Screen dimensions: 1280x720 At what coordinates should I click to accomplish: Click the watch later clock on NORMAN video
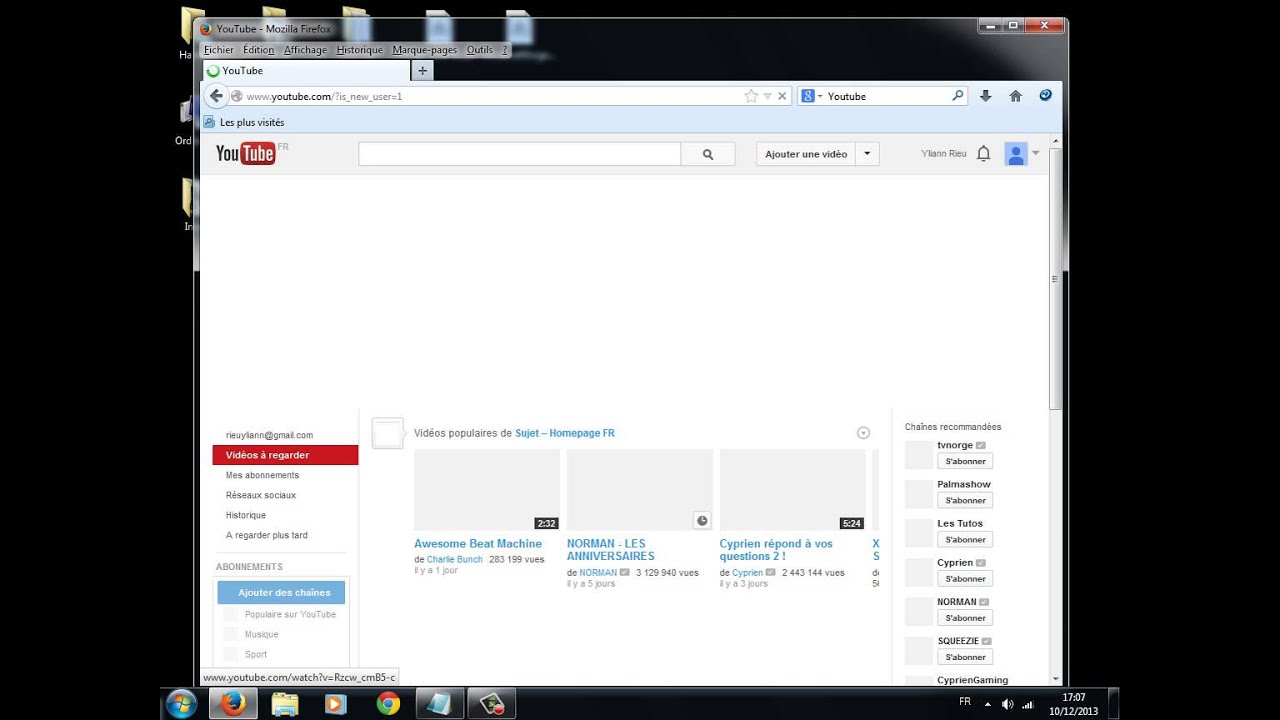pos(702,520)
